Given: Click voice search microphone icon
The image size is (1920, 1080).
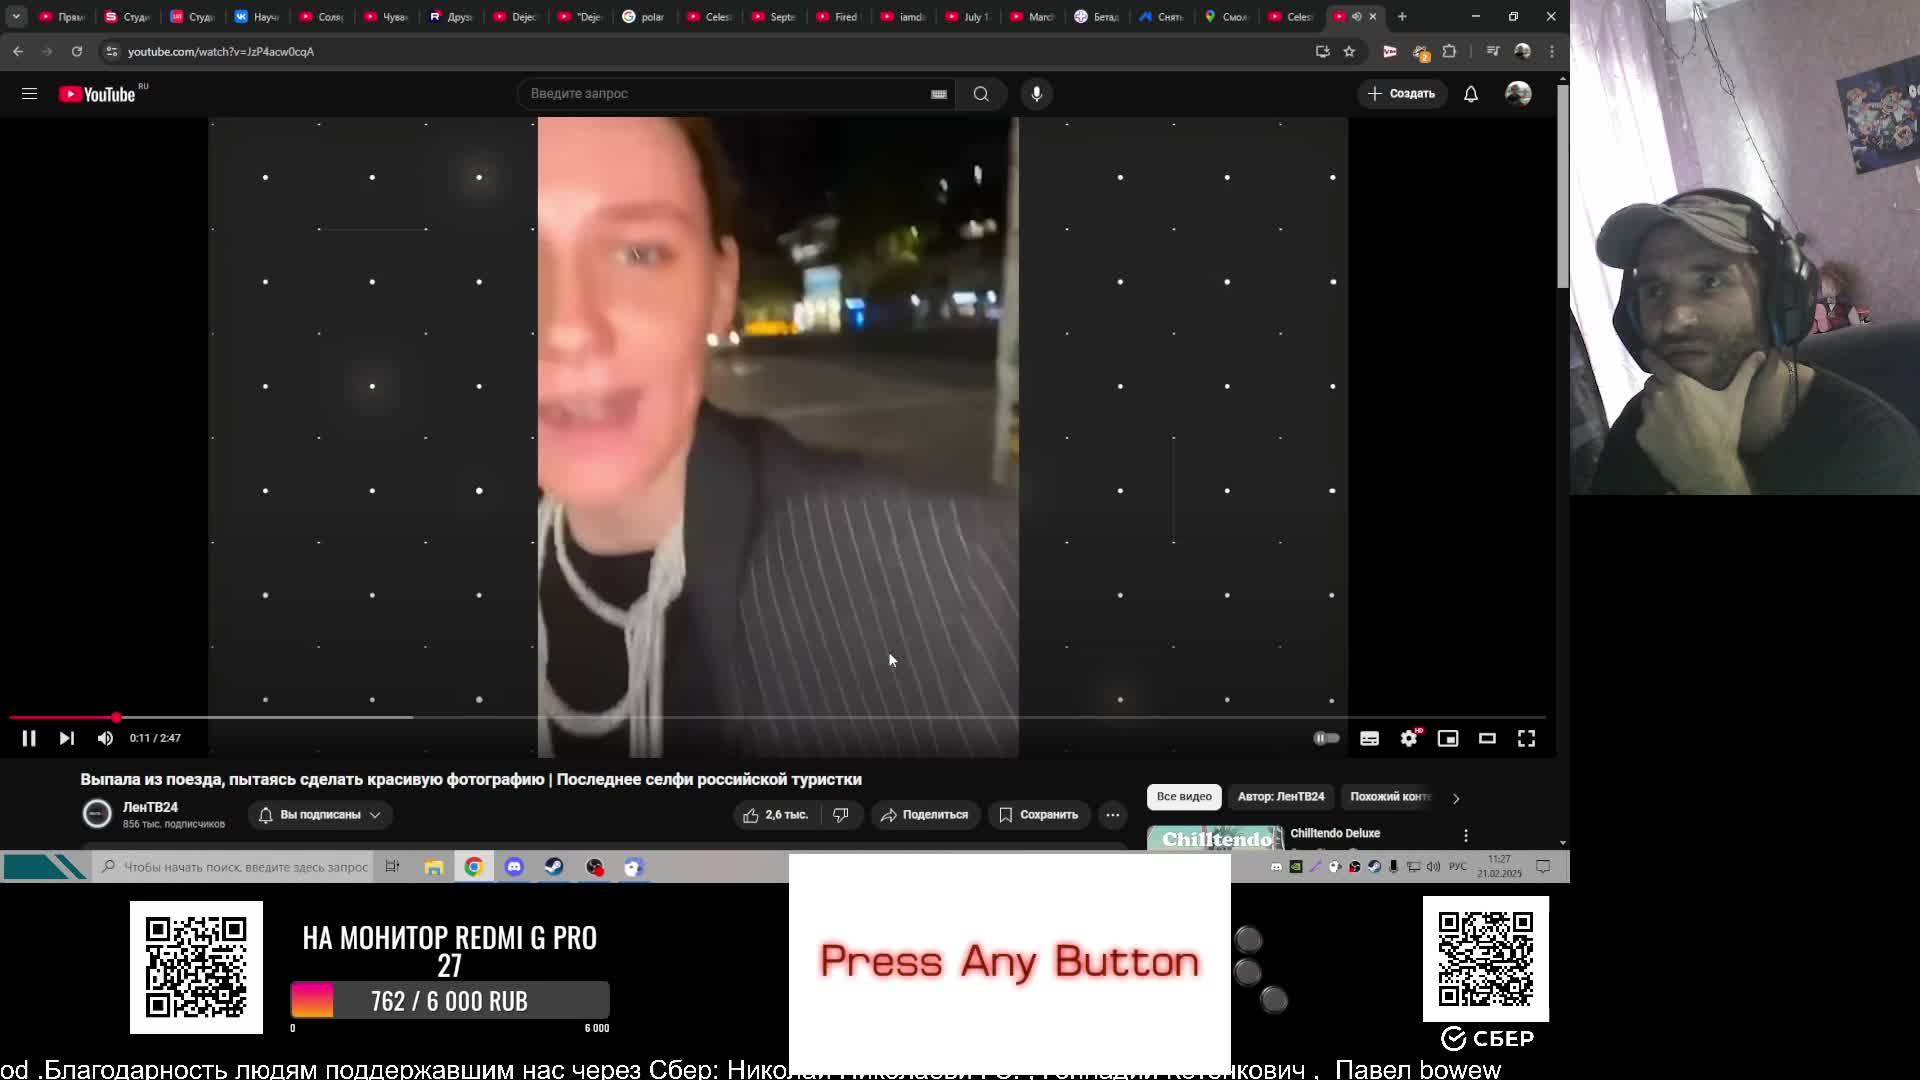Looking at the screenshot, I should (1036, 93).
